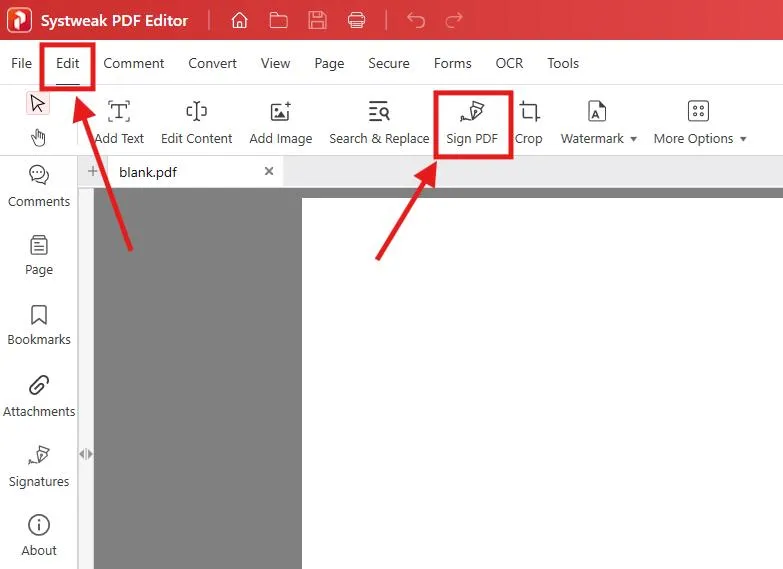Activate the arrow selection tool
Screen dimensions: 783x569
[x=38, y=103]
